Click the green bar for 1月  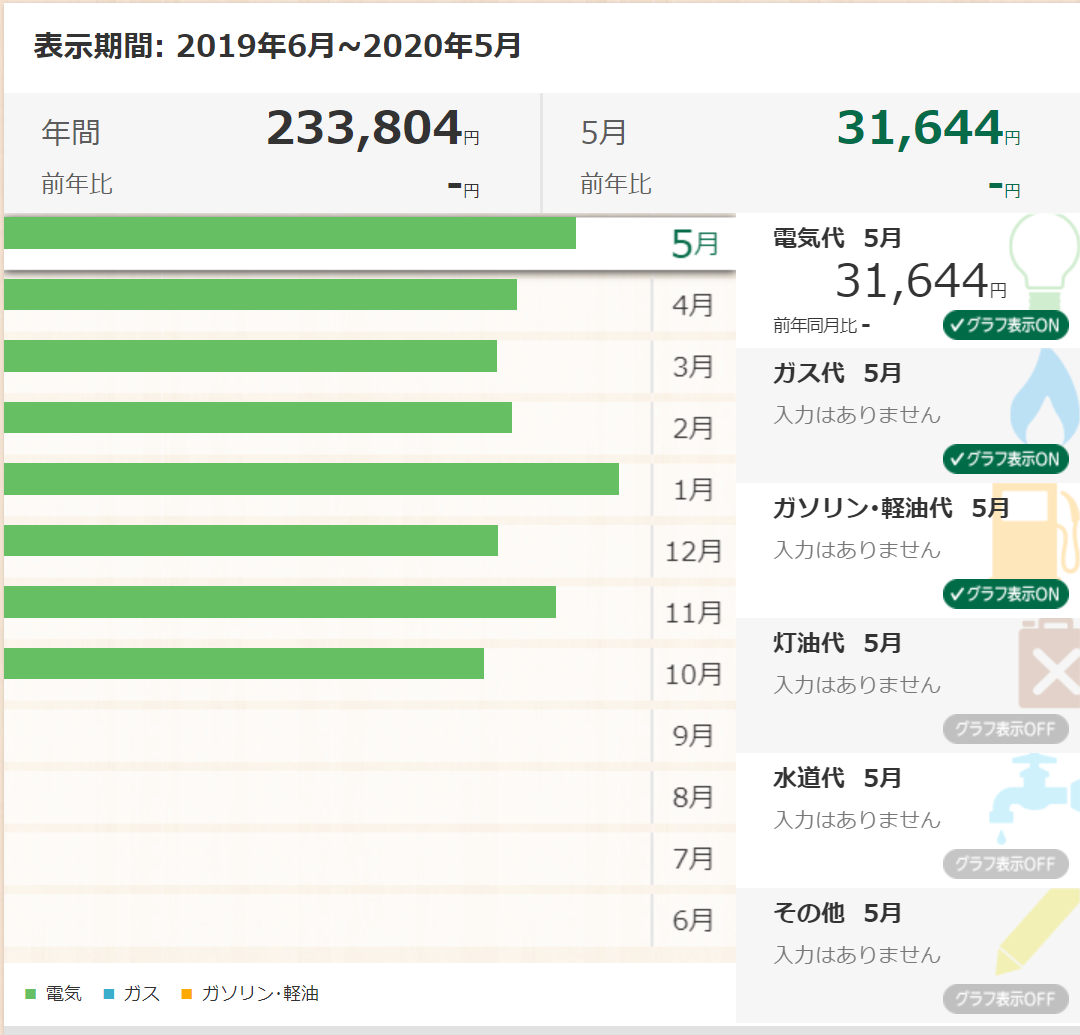311,479
